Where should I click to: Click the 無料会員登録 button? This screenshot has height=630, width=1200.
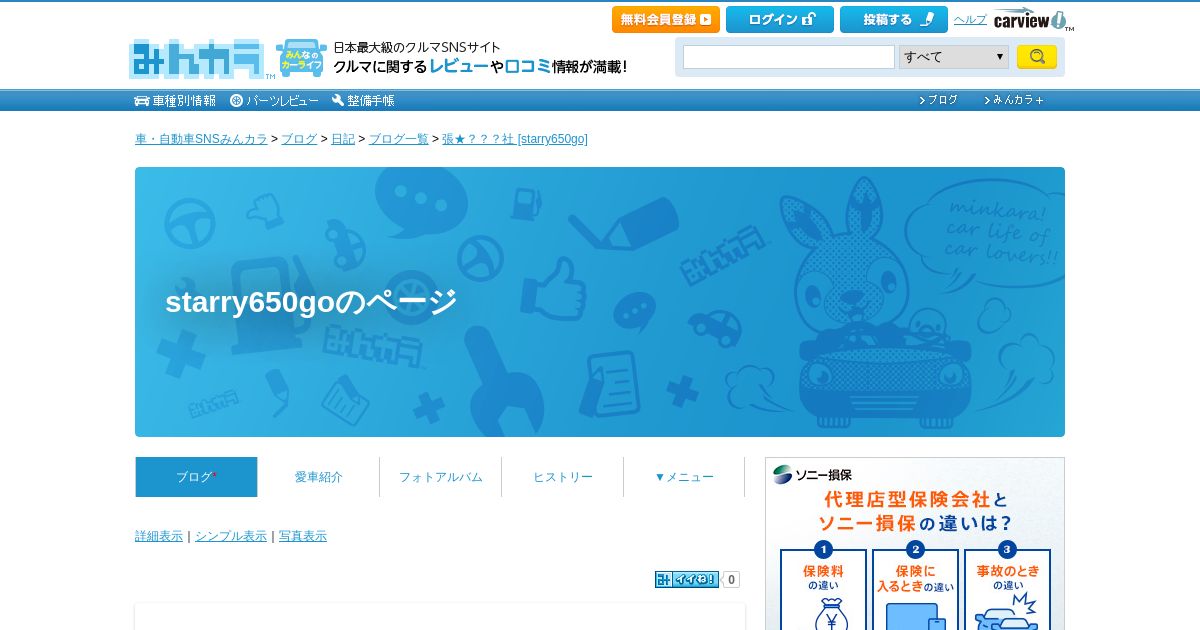coord(666,19)
